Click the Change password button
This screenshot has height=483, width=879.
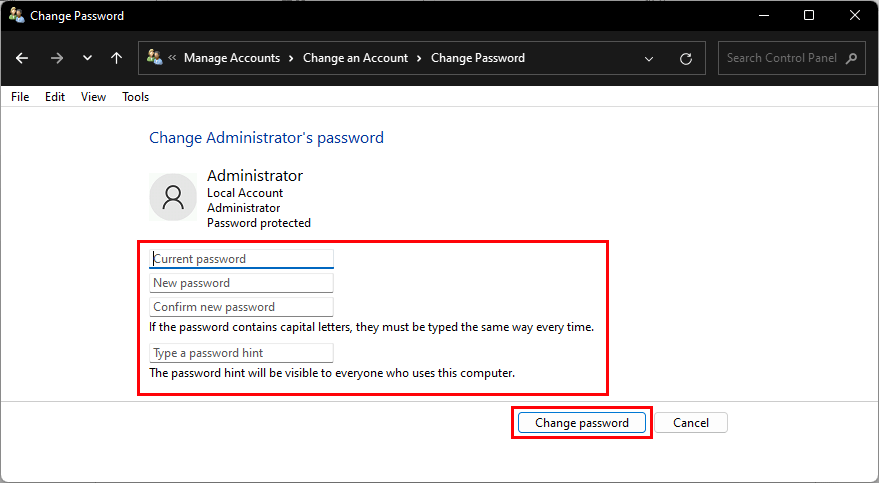pos(582,422)
